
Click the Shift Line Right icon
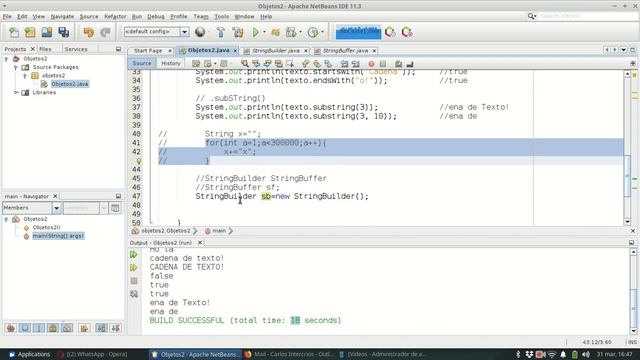click(x=356, y=64)
